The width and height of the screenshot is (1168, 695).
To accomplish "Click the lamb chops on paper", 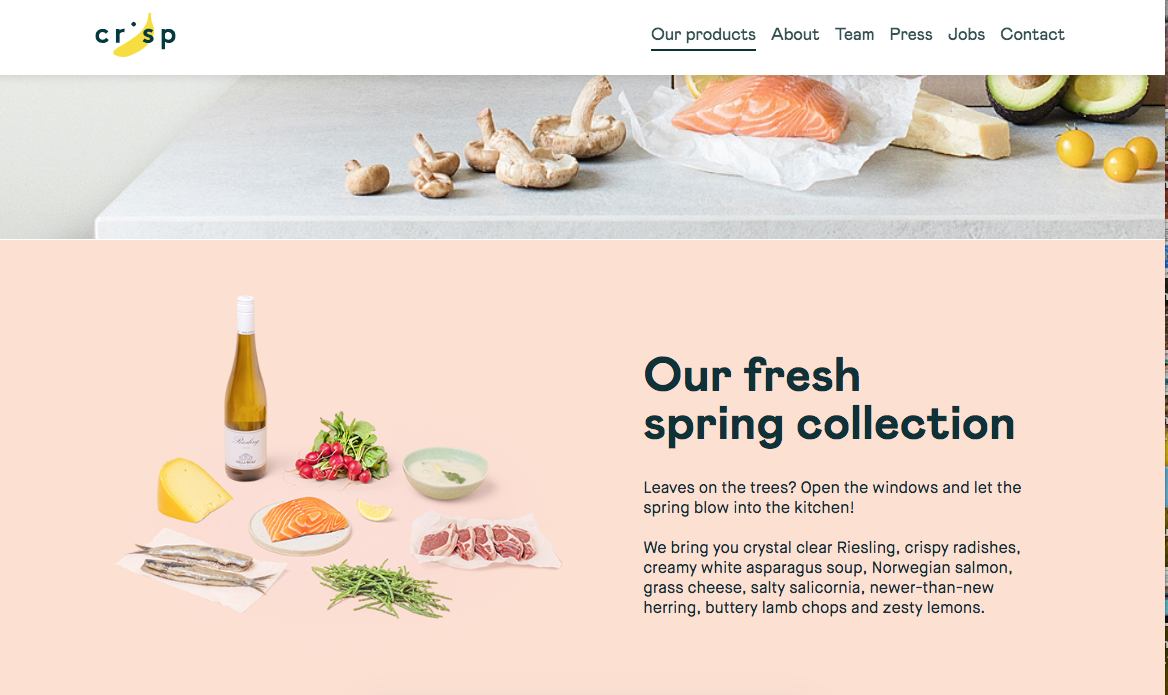I will click(485, 540).
